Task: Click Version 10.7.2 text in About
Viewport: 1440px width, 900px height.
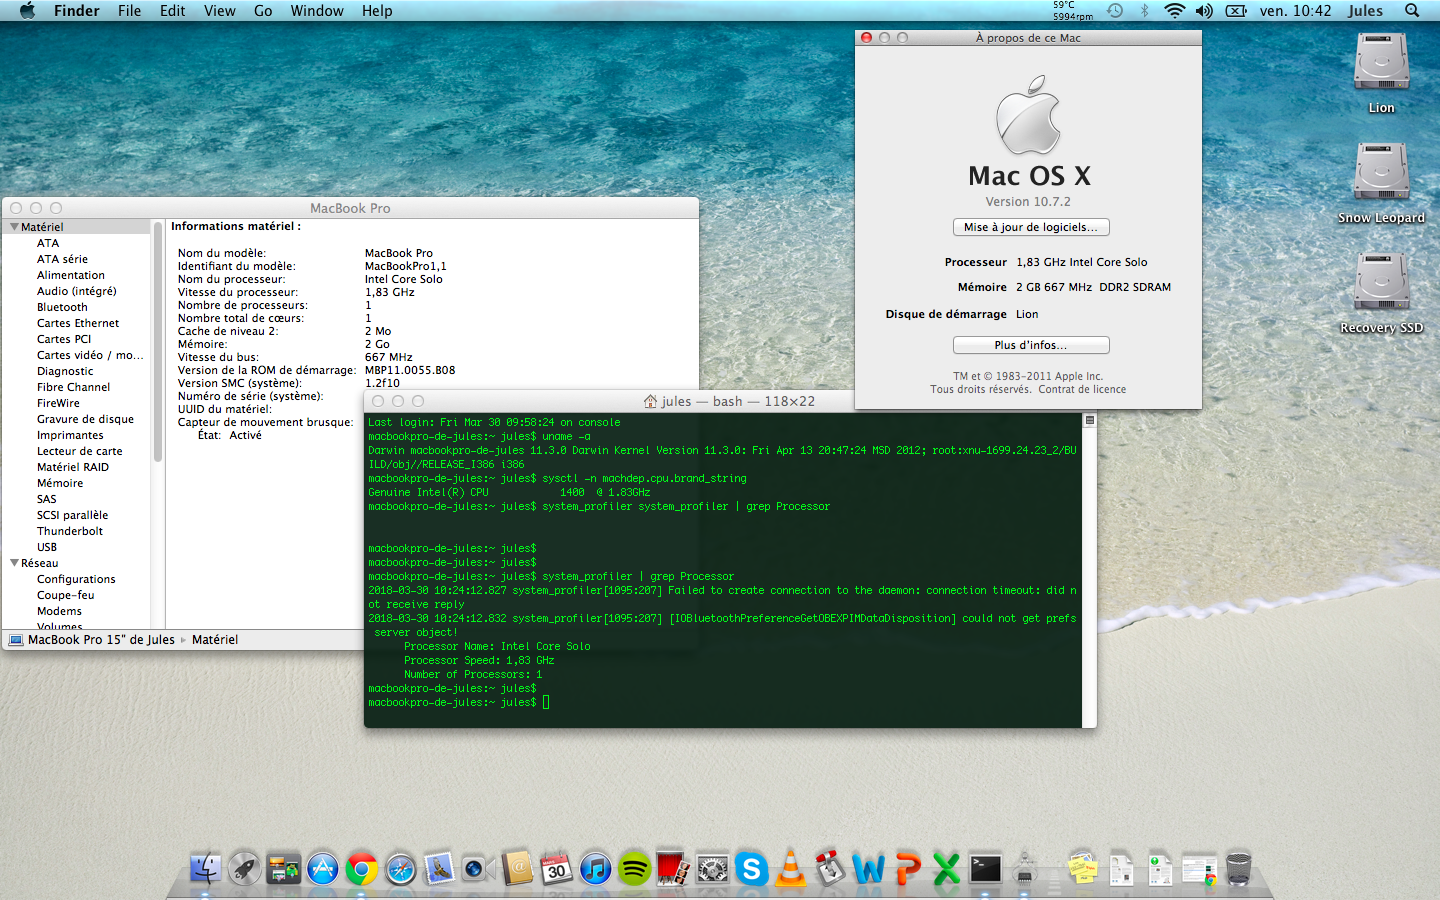Action: (x=1028, y=202)
